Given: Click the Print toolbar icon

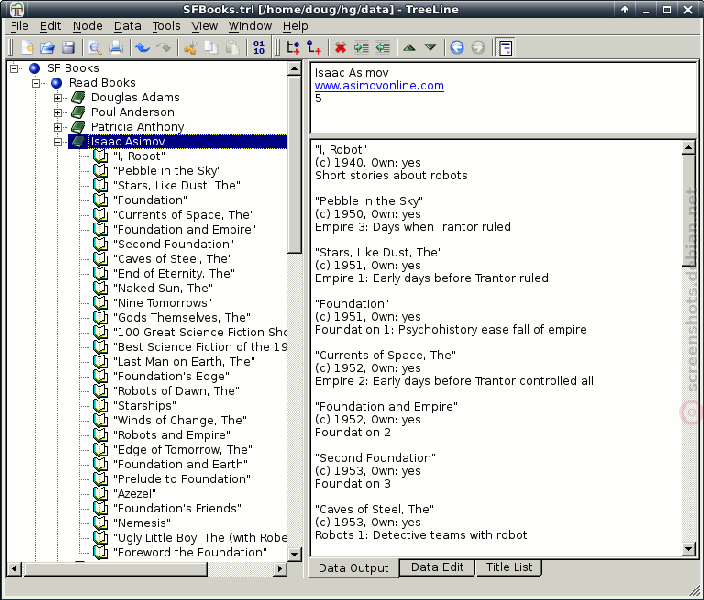Looking at the screenshot, I should (116, 48).
